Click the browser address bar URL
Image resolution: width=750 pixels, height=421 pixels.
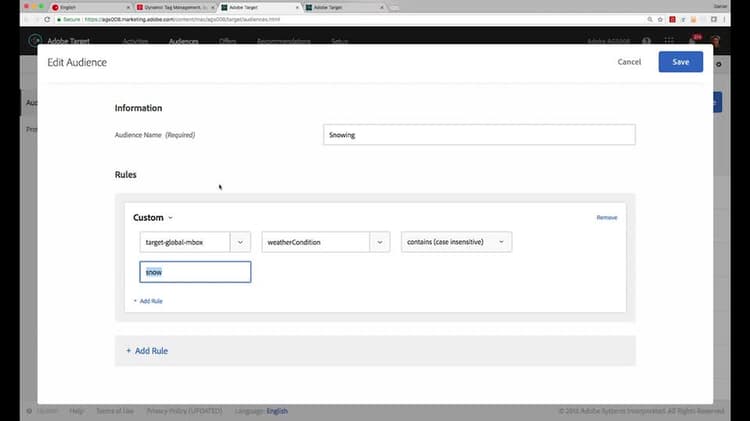pyautogui.click(x=182, y=20)
